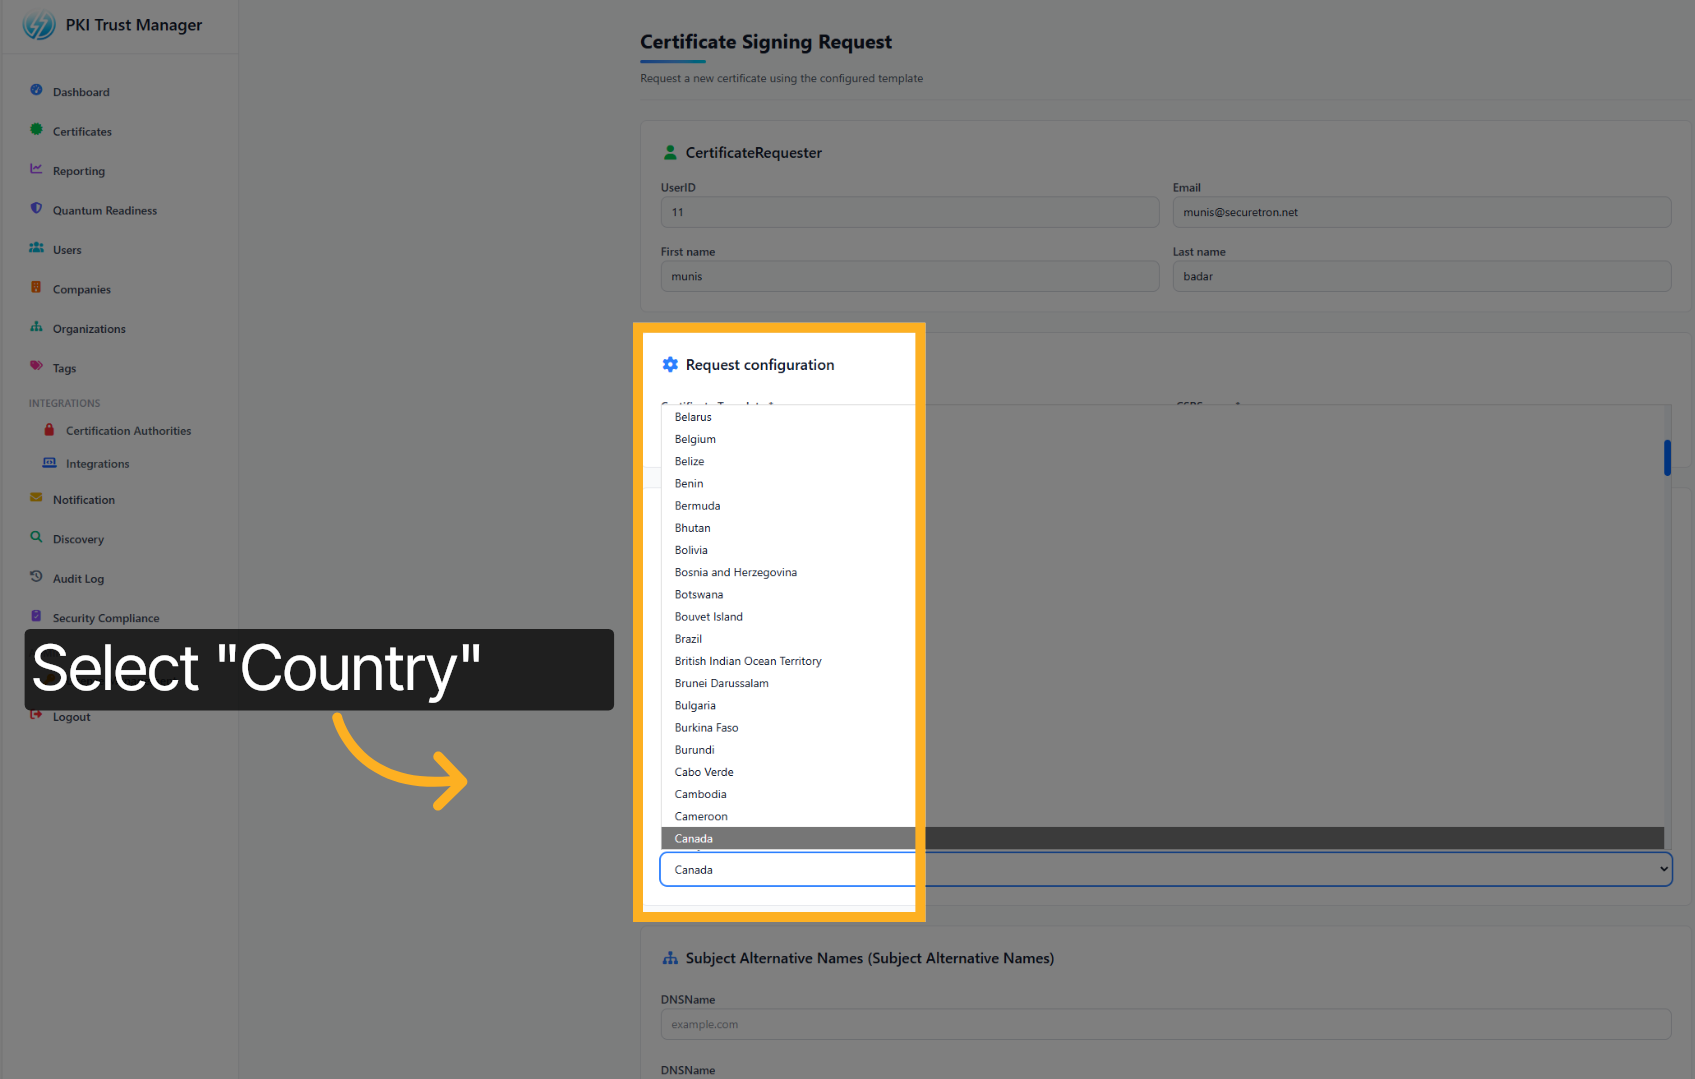Open the Dashboard from the sidebar
1695x1079 pixels.
click(80, 91)
